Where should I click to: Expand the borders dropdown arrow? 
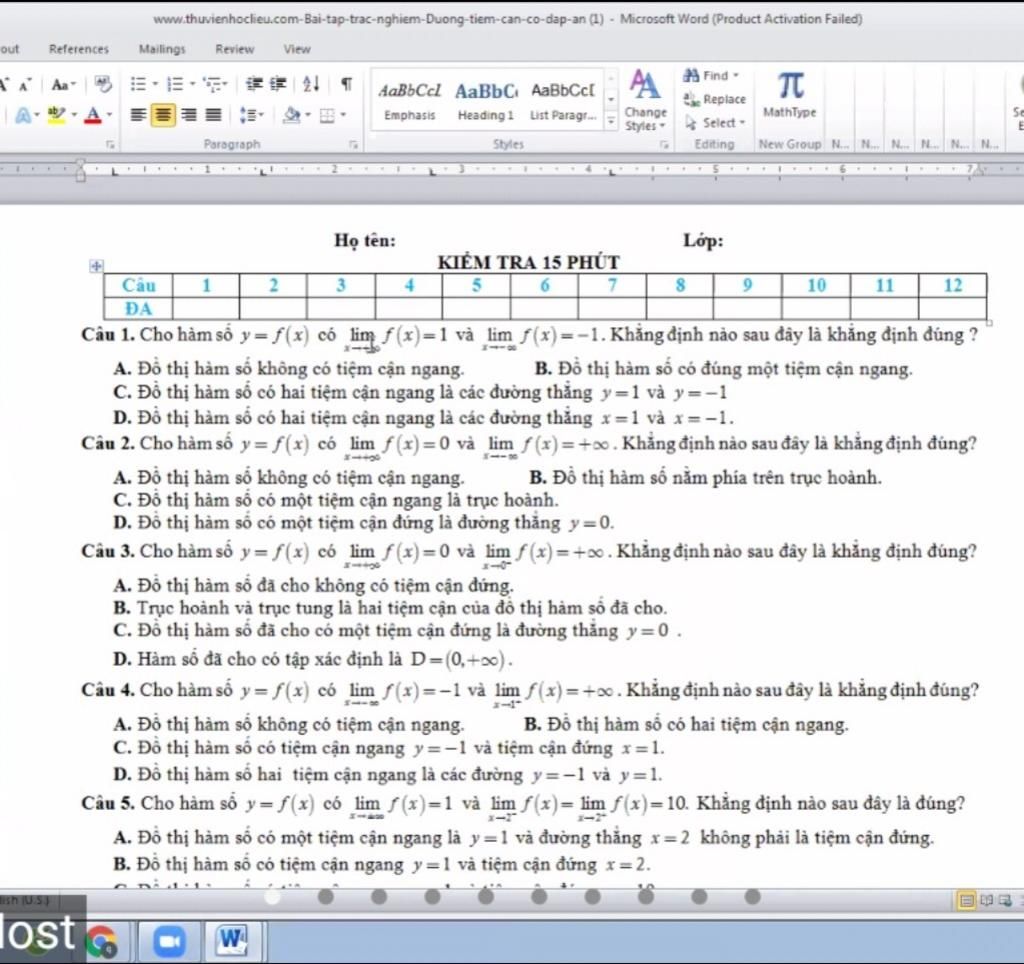pyautogui.click(x=344, y=116)
